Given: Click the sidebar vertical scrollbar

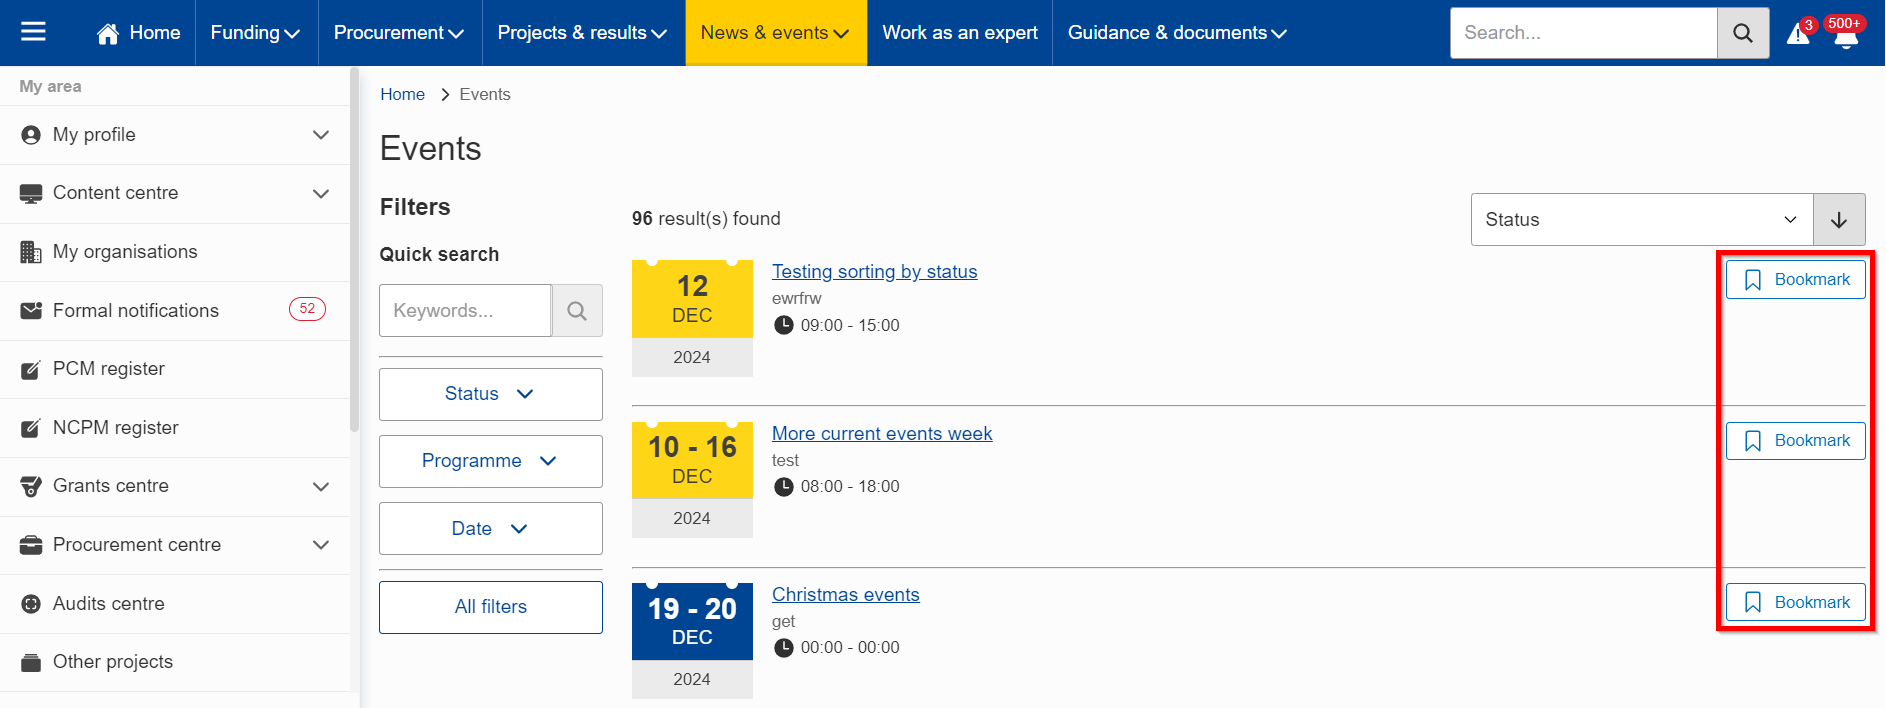Looking at the screenshot, I should tap(354, 250).
